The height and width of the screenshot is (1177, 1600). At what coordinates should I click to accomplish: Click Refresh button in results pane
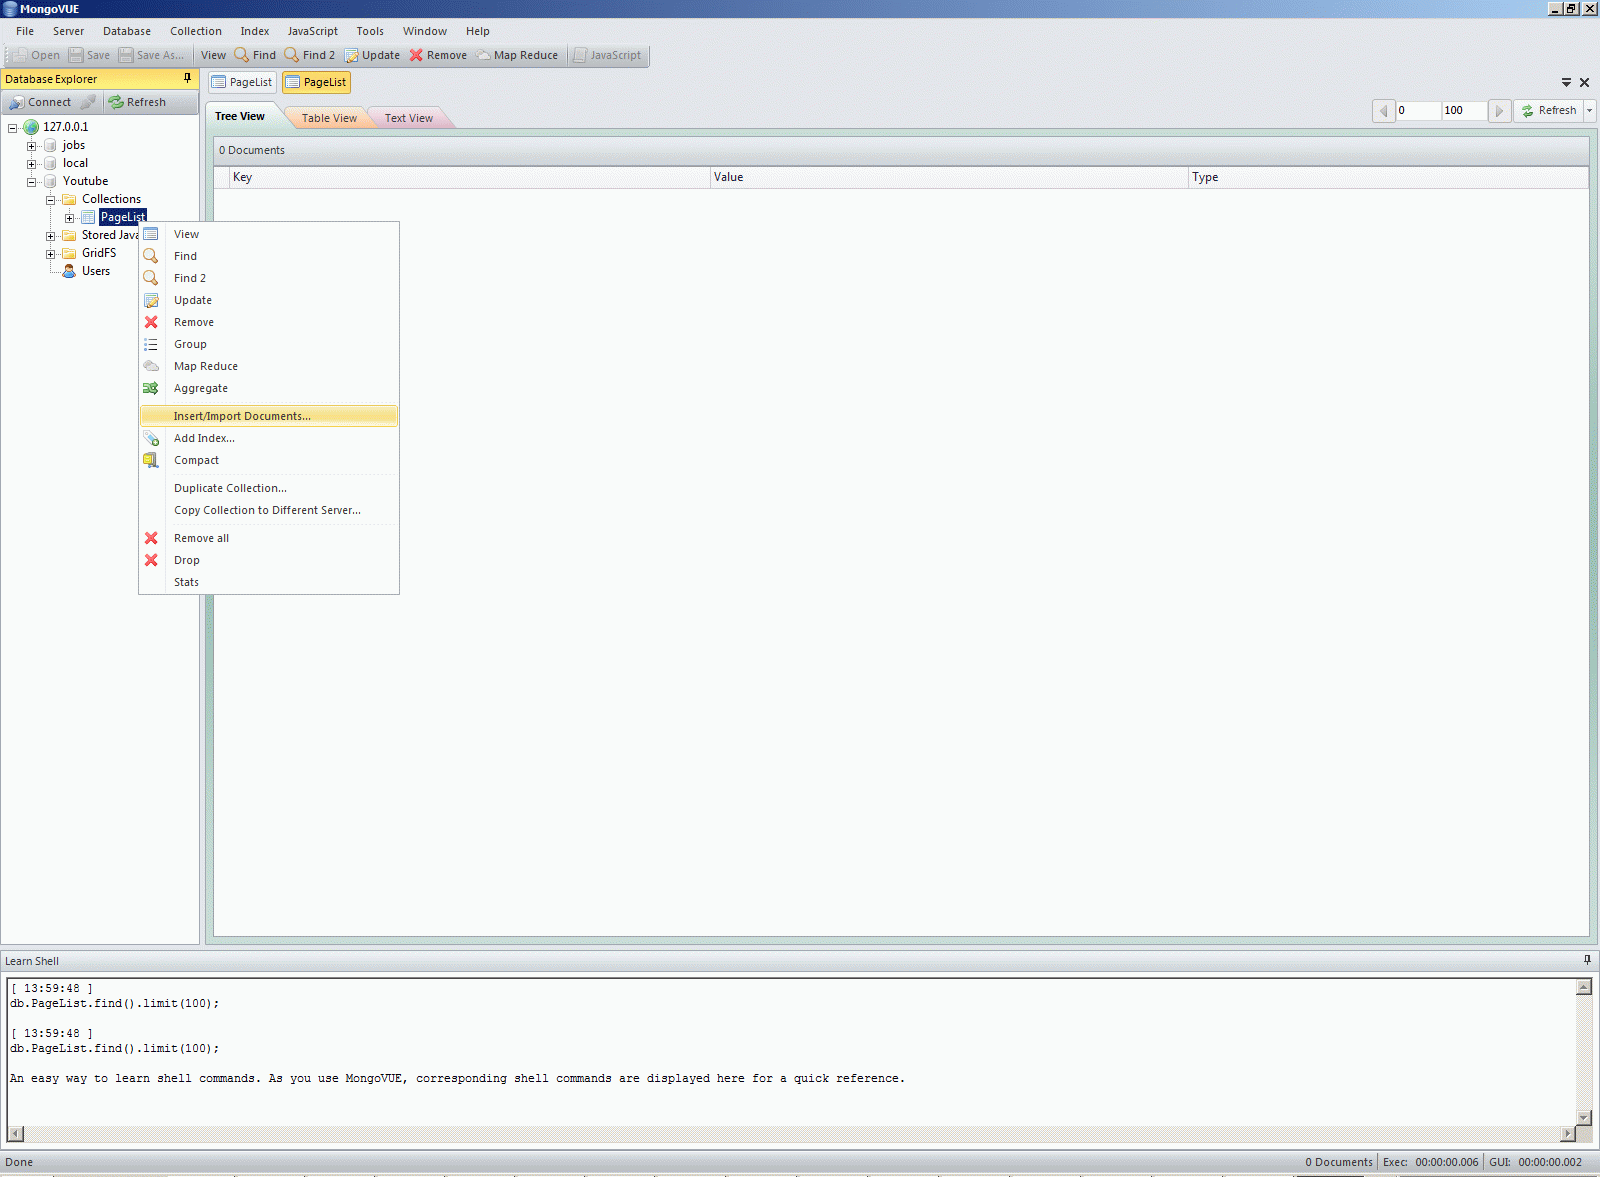(1549, 110)
